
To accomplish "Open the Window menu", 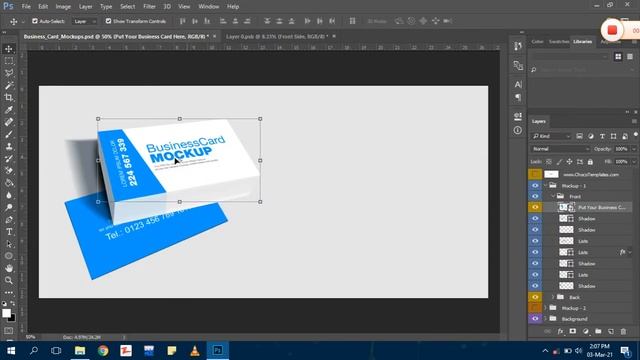I will (209, 7).
